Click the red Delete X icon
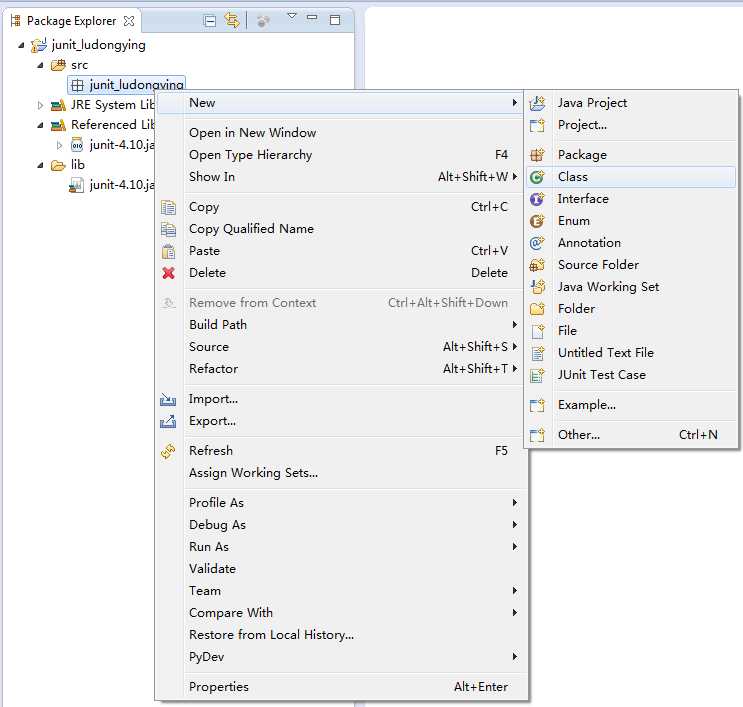The height and width of the screenshot is (707, 743). [x=168, y=273]
